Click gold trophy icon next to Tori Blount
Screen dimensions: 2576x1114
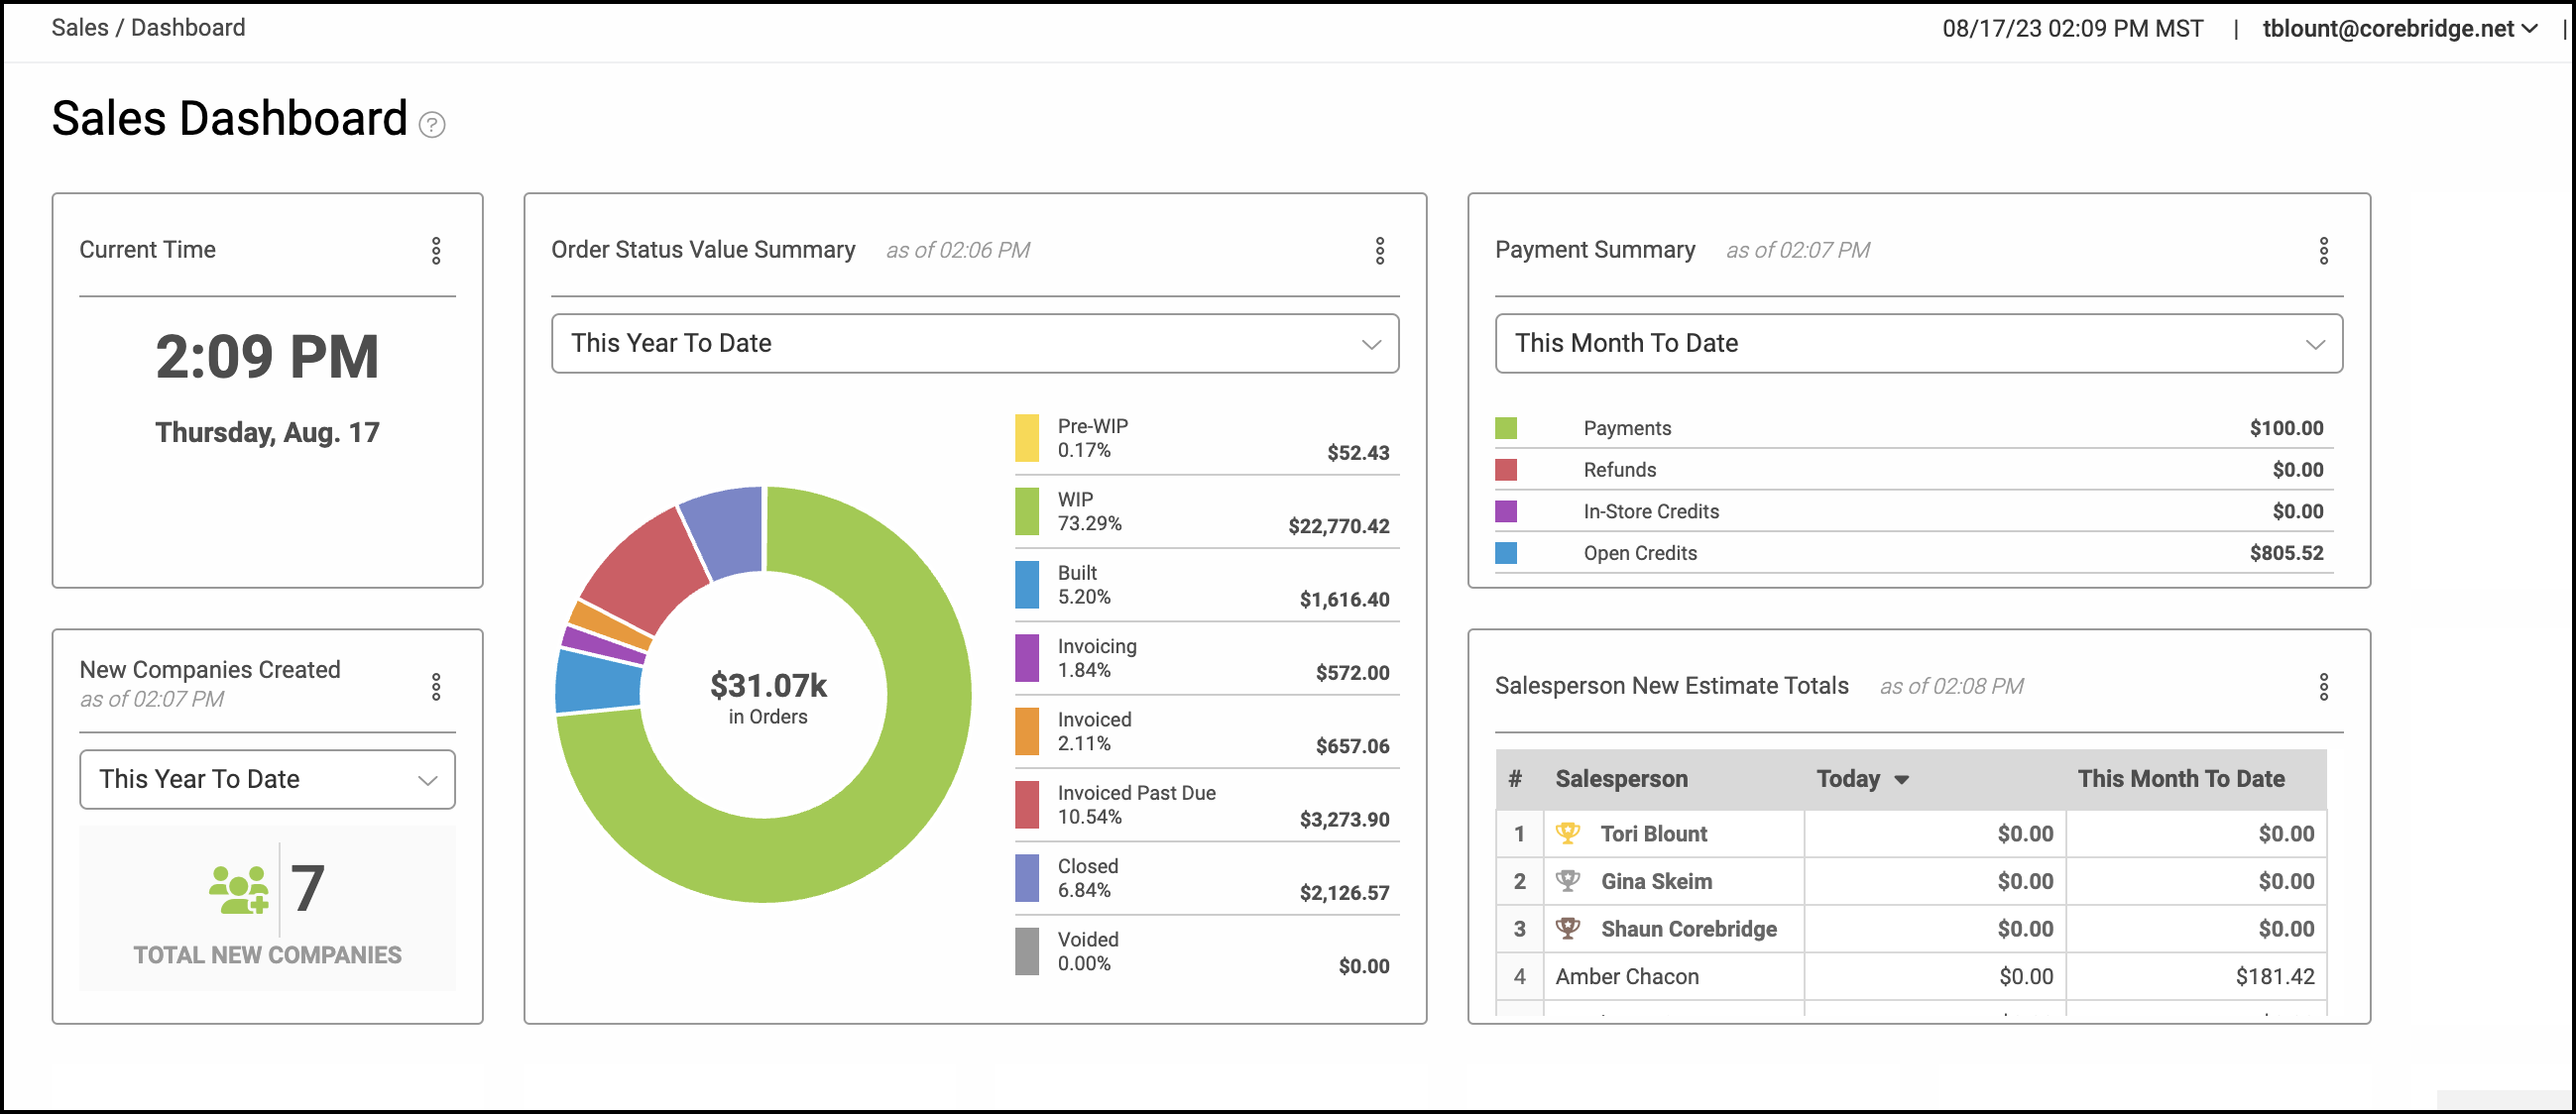pos(1567,832)
